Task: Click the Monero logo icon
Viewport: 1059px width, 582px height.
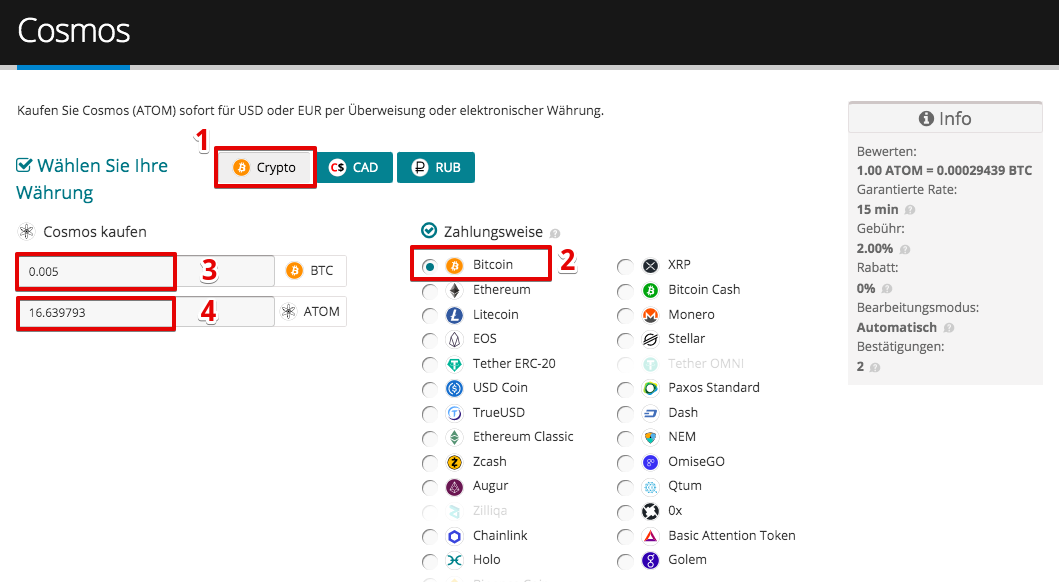Action: (650, 315)
